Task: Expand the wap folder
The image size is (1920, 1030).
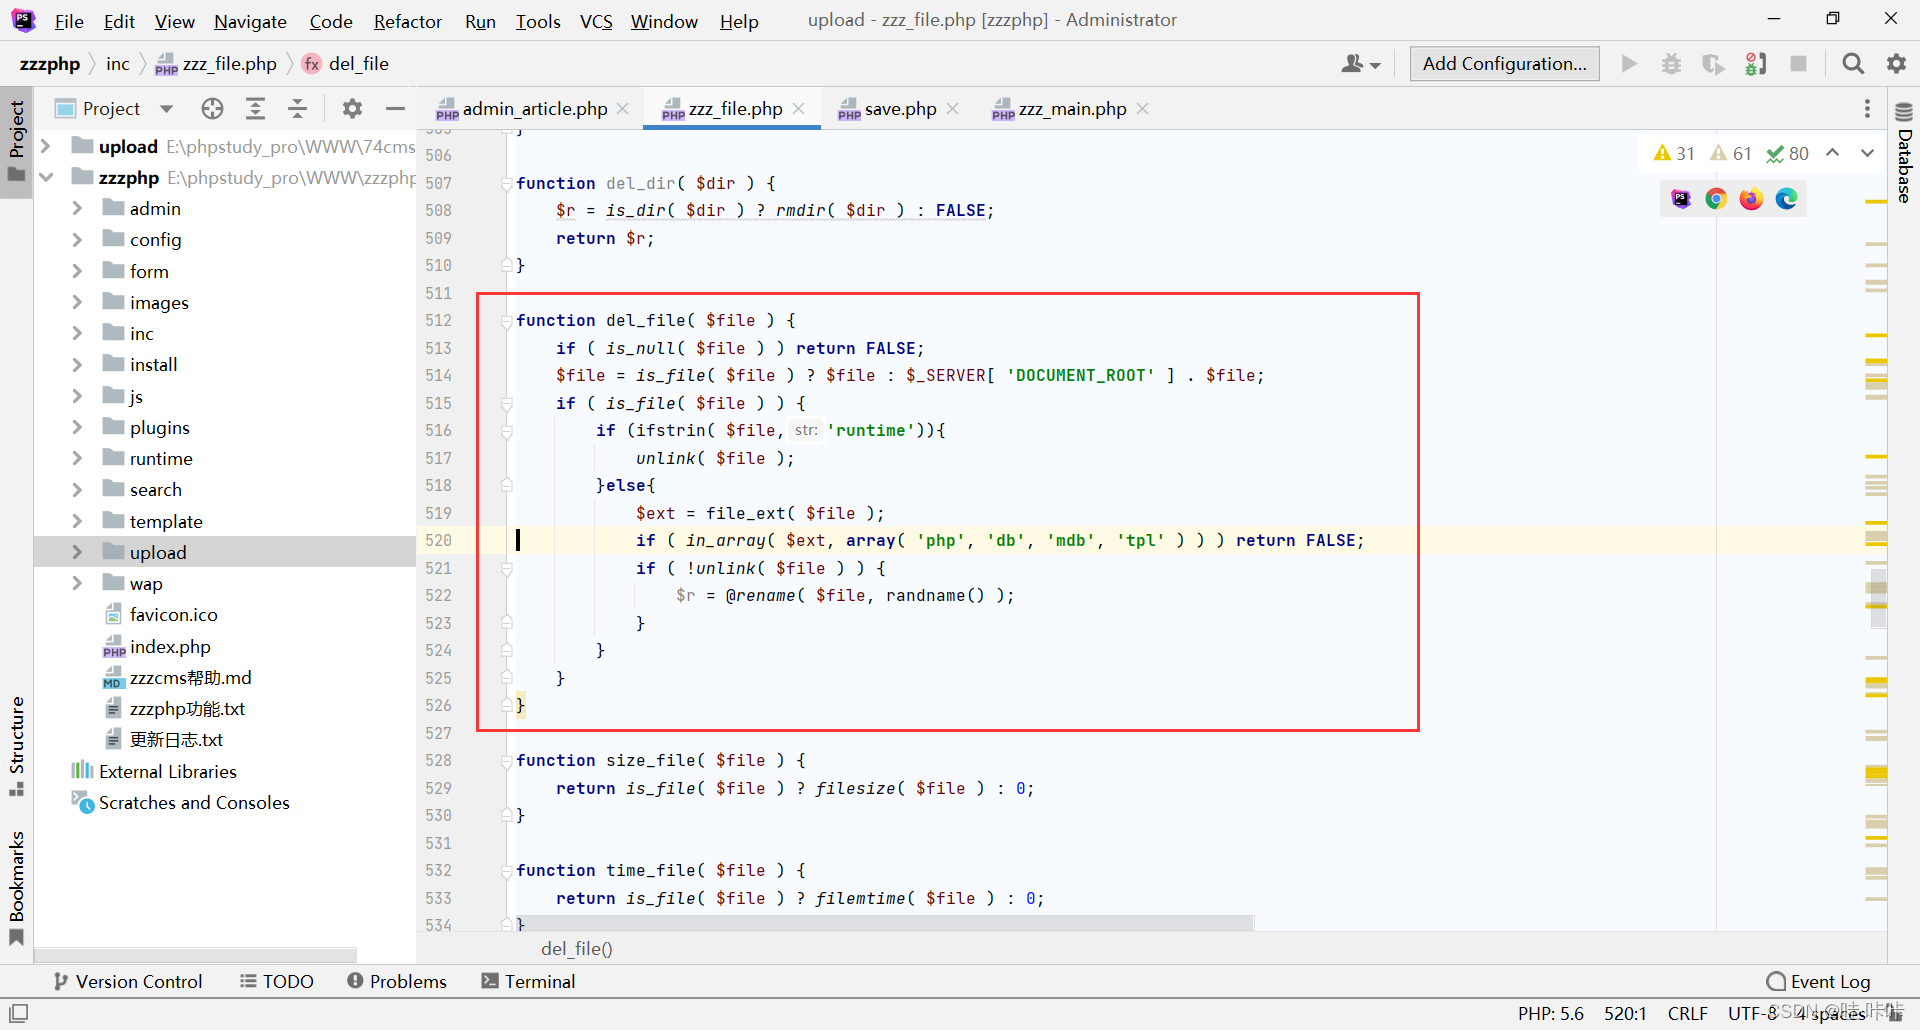Action: pos(77,584)
